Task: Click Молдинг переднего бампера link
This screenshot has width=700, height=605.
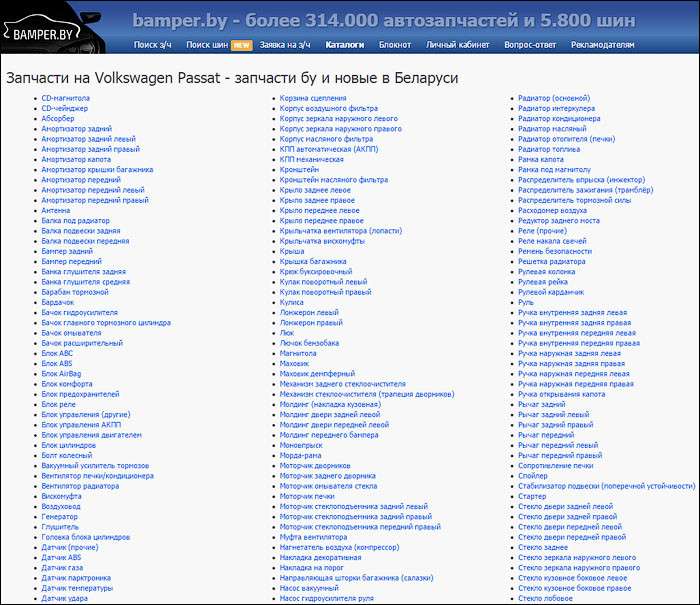Action: pyautogui.click(x=329, y=435)
